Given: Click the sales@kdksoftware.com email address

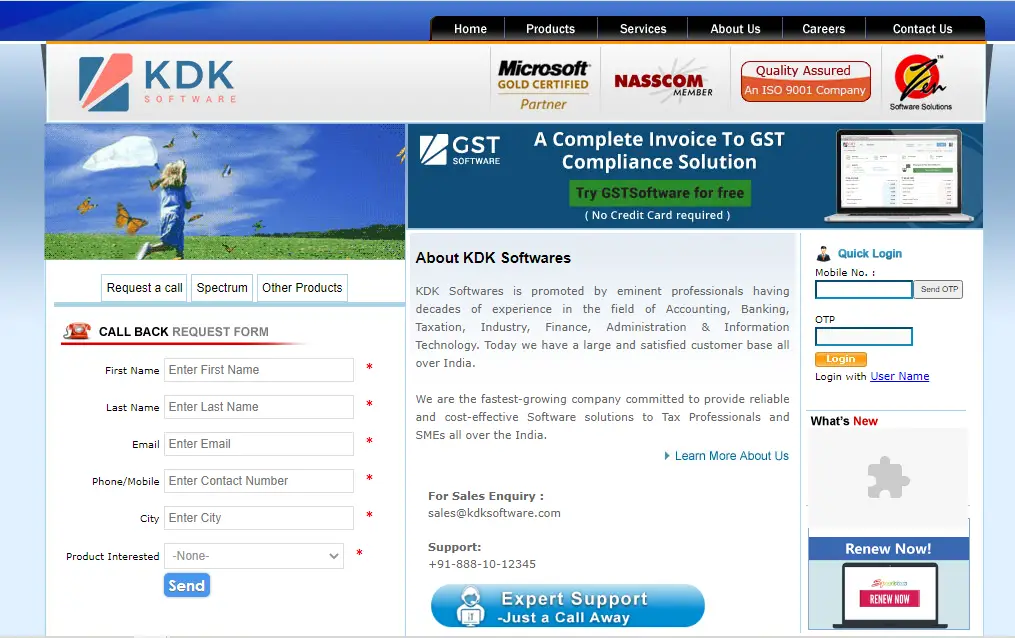Looking at the screenshot, I should pyautogui.click(x=494, y=513).
